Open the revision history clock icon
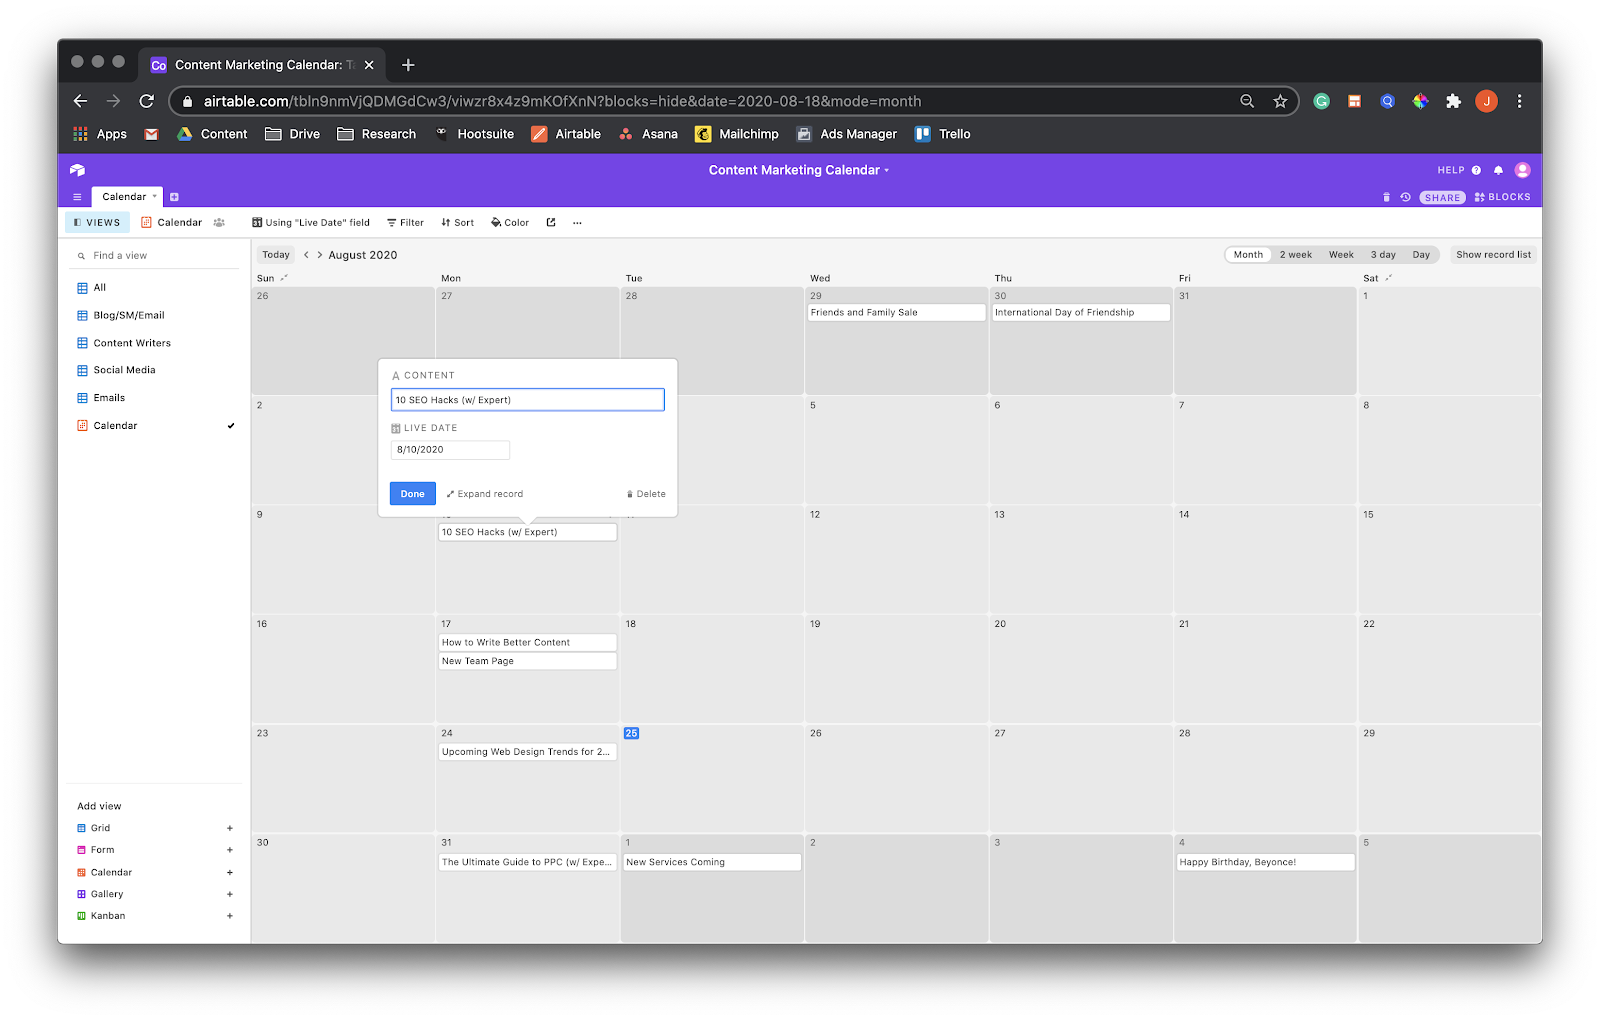 1405,197
